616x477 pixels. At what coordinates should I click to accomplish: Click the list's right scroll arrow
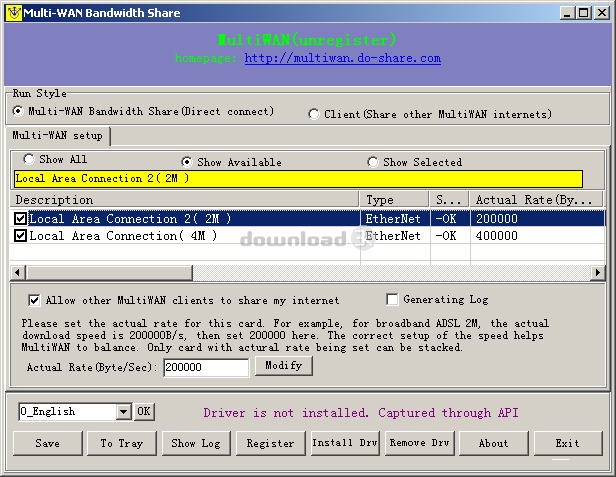[598, 272]
